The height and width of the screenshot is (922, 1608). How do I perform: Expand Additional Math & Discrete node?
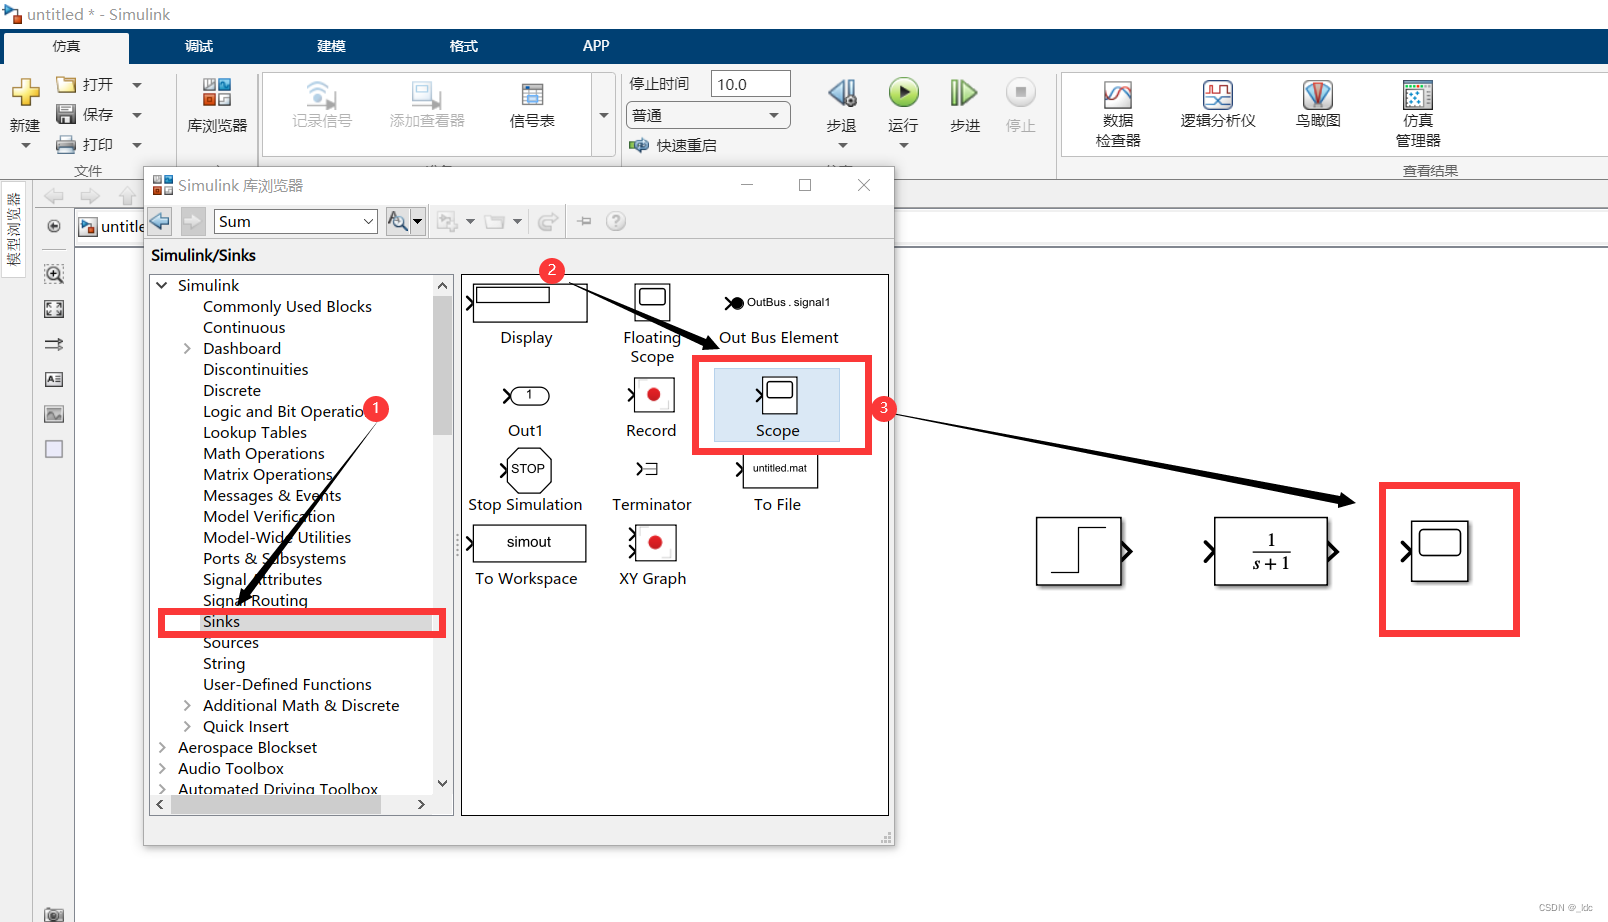click(187, 705)
